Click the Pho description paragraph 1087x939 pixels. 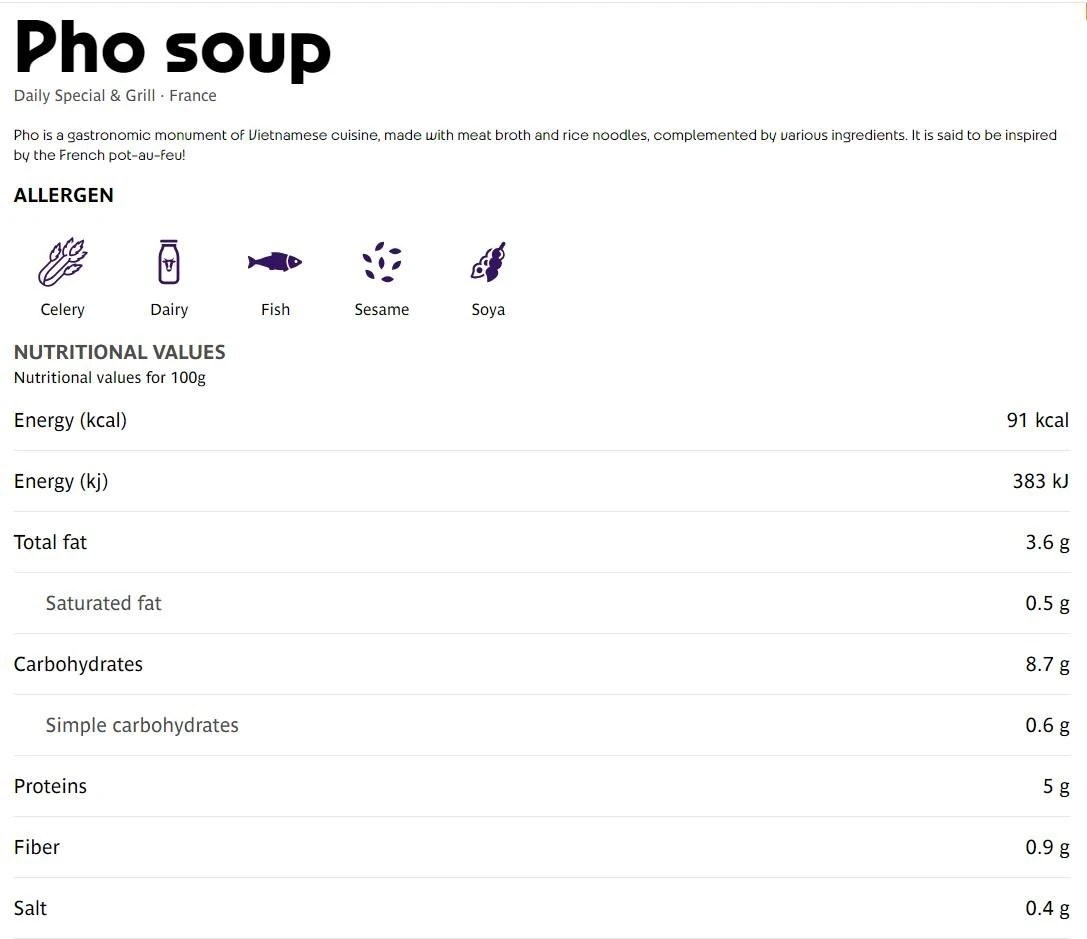click(535, 145)
